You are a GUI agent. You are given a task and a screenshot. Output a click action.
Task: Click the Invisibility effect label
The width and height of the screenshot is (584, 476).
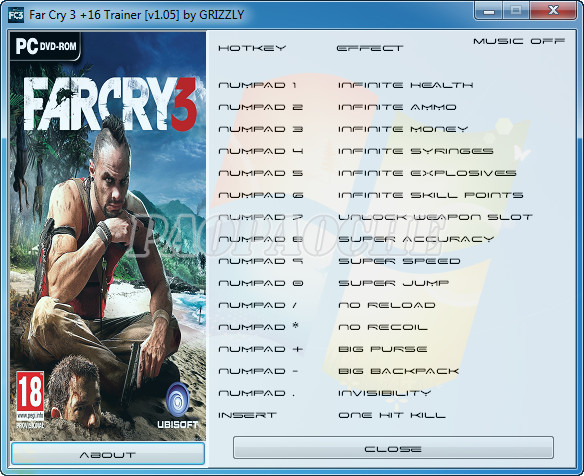tap(384, 393)
